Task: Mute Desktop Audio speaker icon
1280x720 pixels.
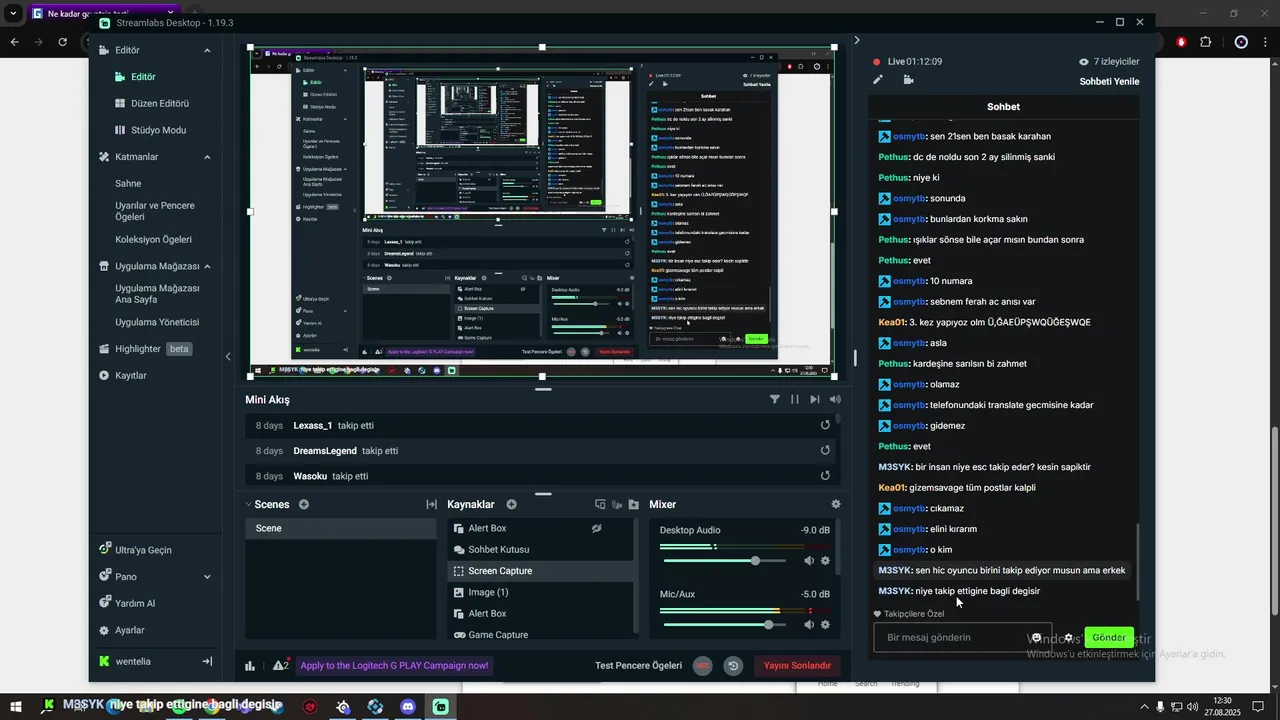Action: point(809,561)
